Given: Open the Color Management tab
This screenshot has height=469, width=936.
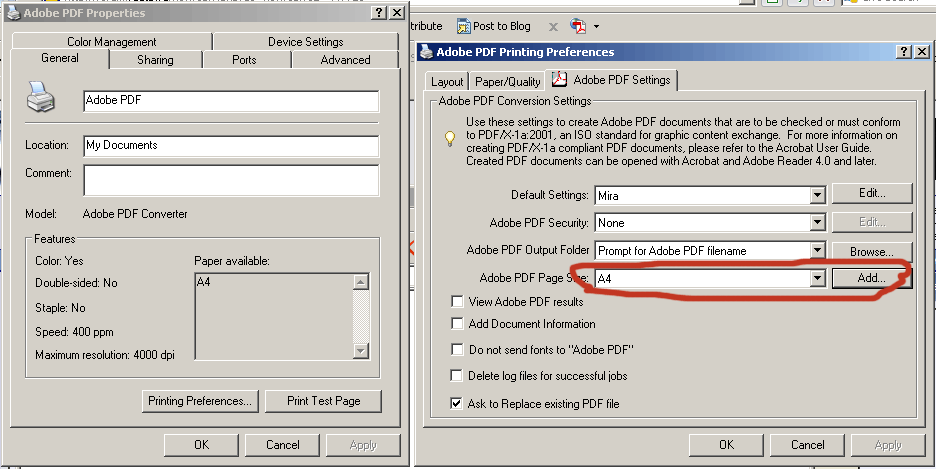Looking at the screenshot, I should (x=112, y=42).
